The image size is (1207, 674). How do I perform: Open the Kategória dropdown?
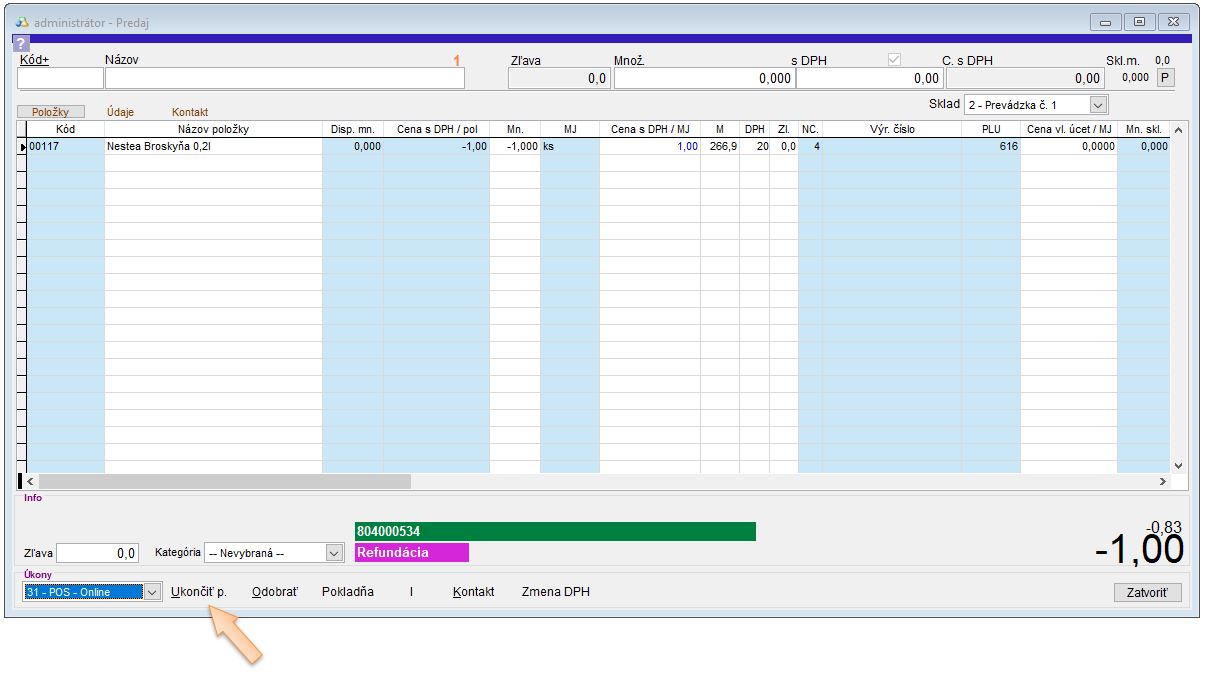point(334,553)
